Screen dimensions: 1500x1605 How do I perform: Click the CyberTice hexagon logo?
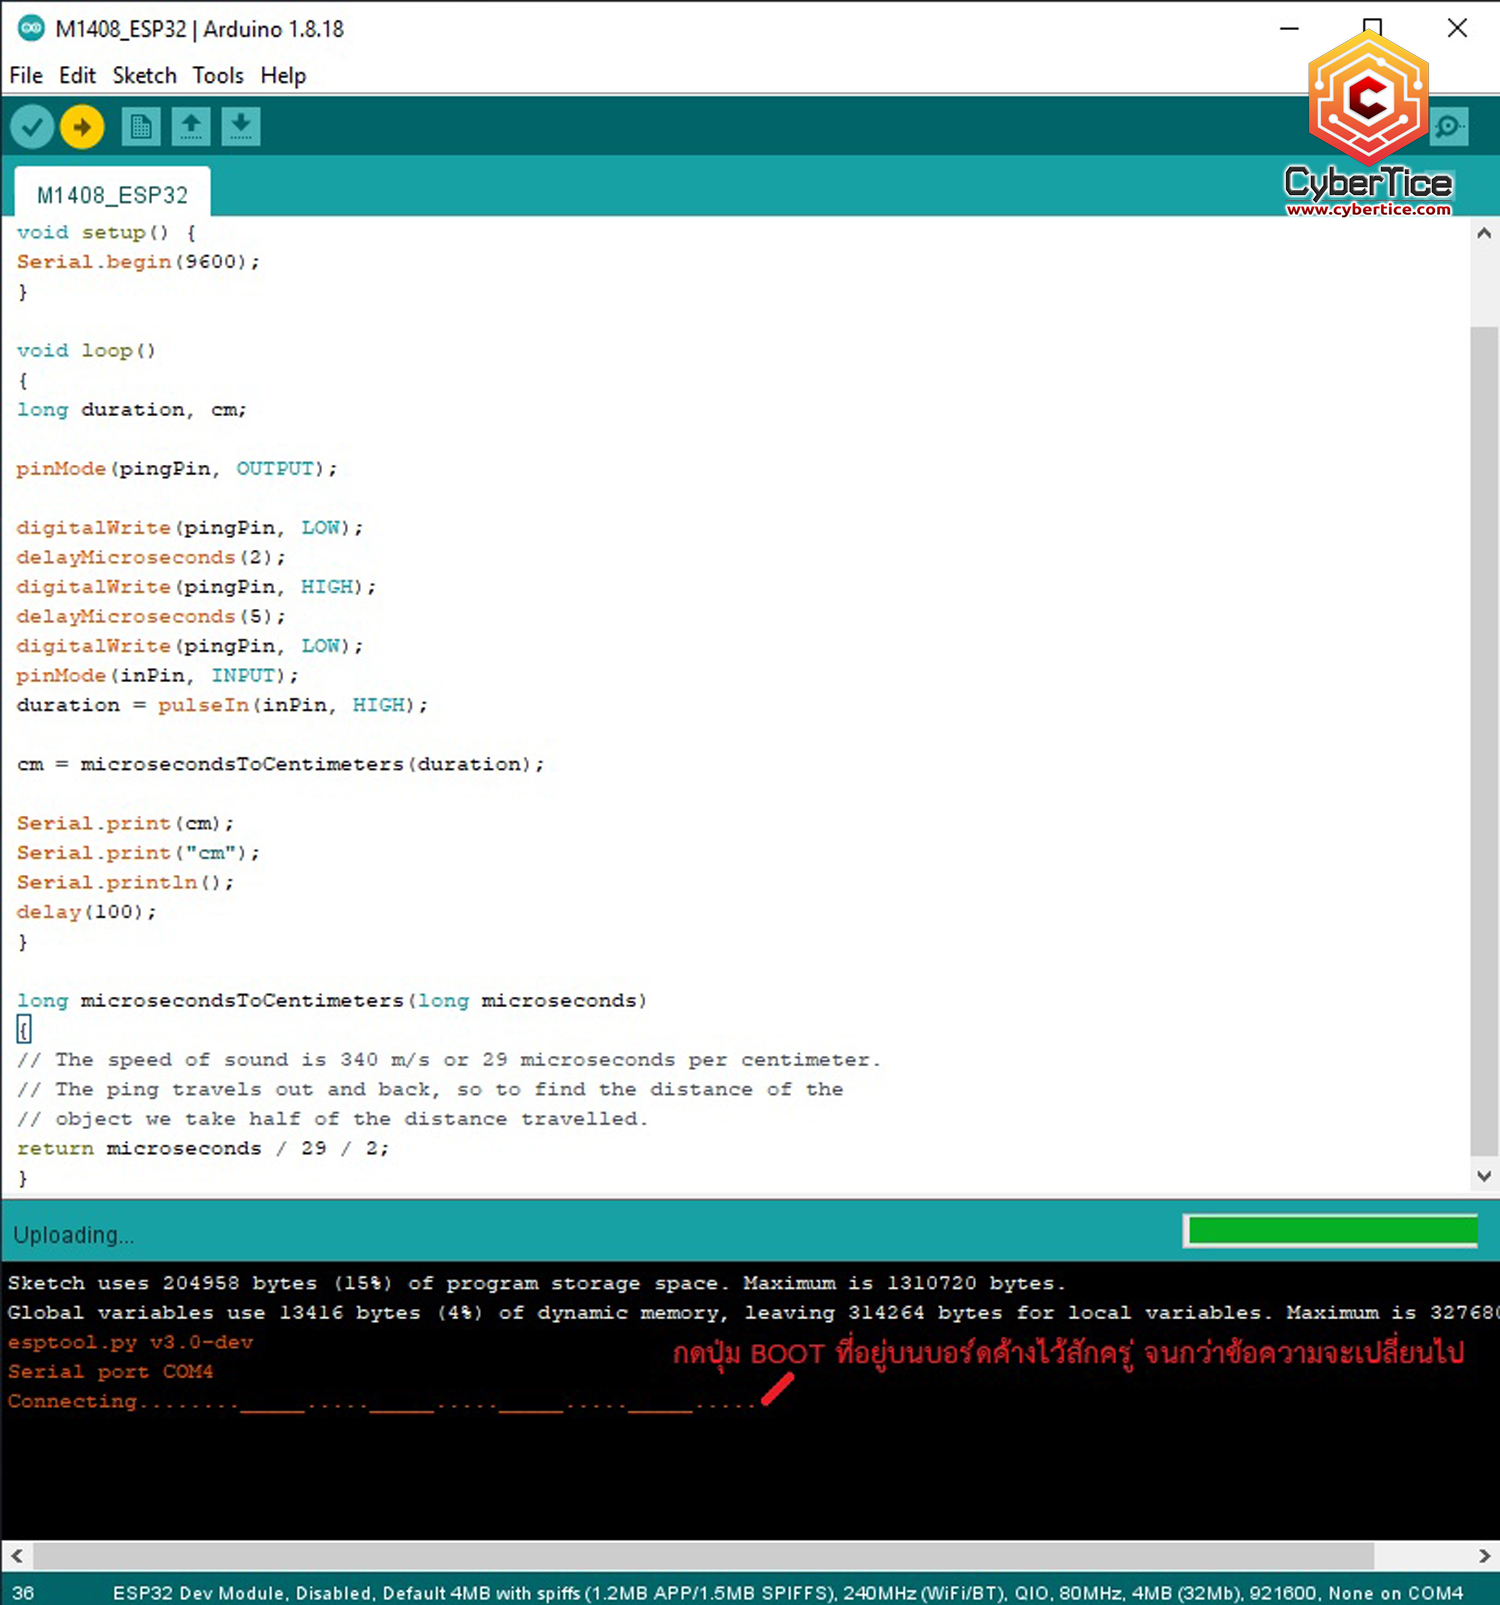click(1368, 98)
